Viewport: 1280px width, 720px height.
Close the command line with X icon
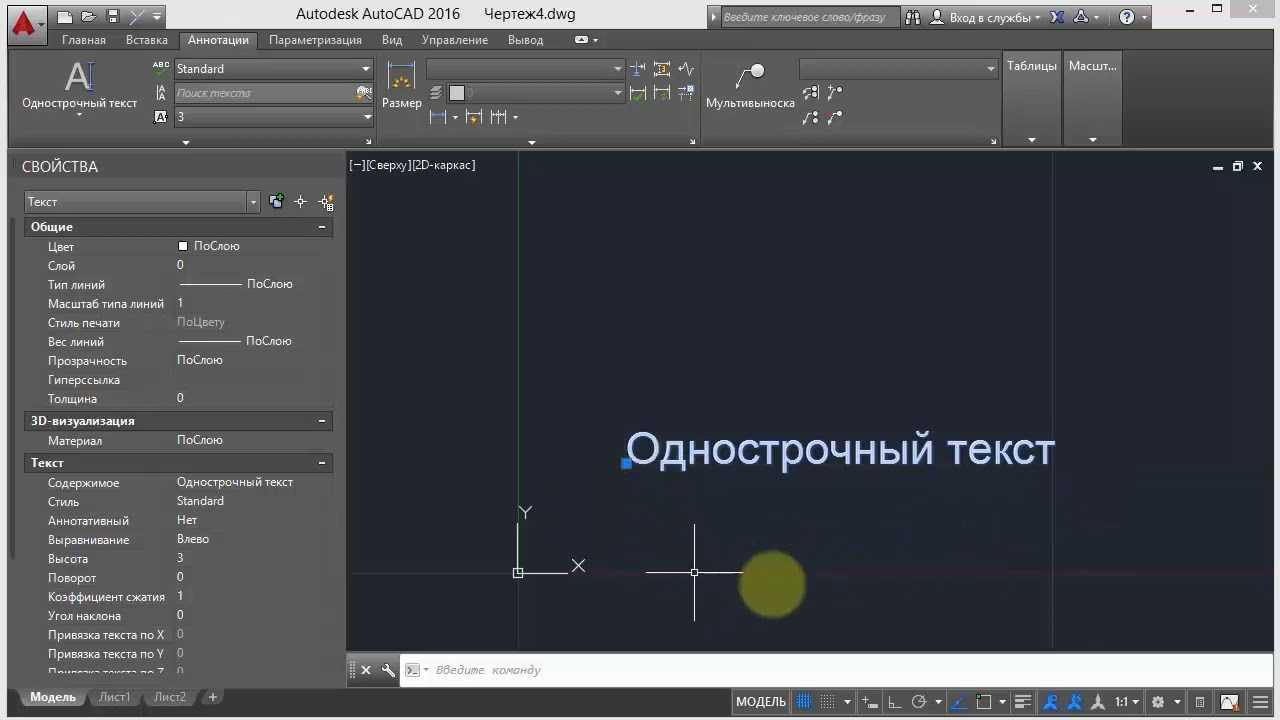point(366,670)
